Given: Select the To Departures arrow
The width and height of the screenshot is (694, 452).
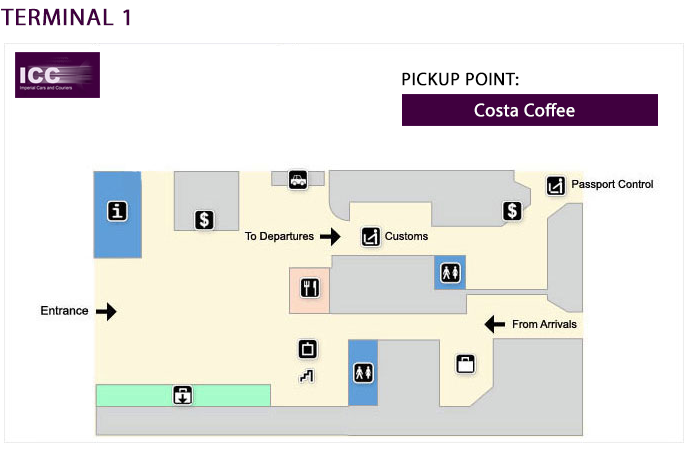Looking at the screenshot, I should click(x=330, y=236).
